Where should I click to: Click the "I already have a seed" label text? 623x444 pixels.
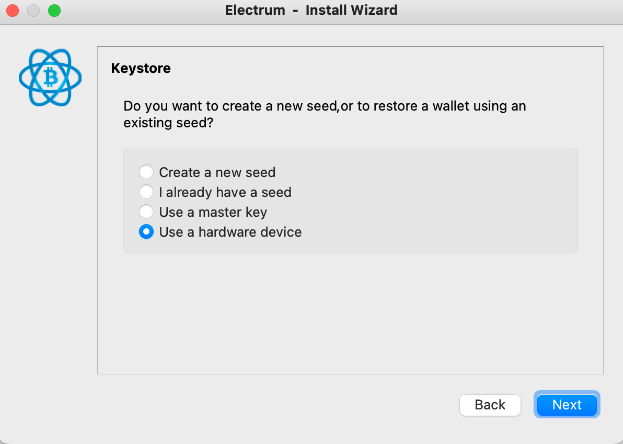coord(225,192)
